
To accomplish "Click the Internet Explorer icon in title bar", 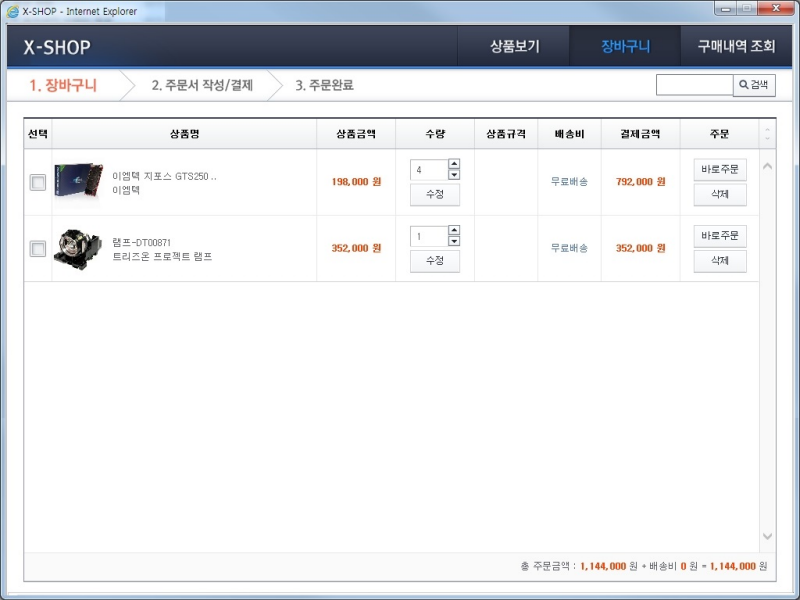I will click(x=12, y=11).
